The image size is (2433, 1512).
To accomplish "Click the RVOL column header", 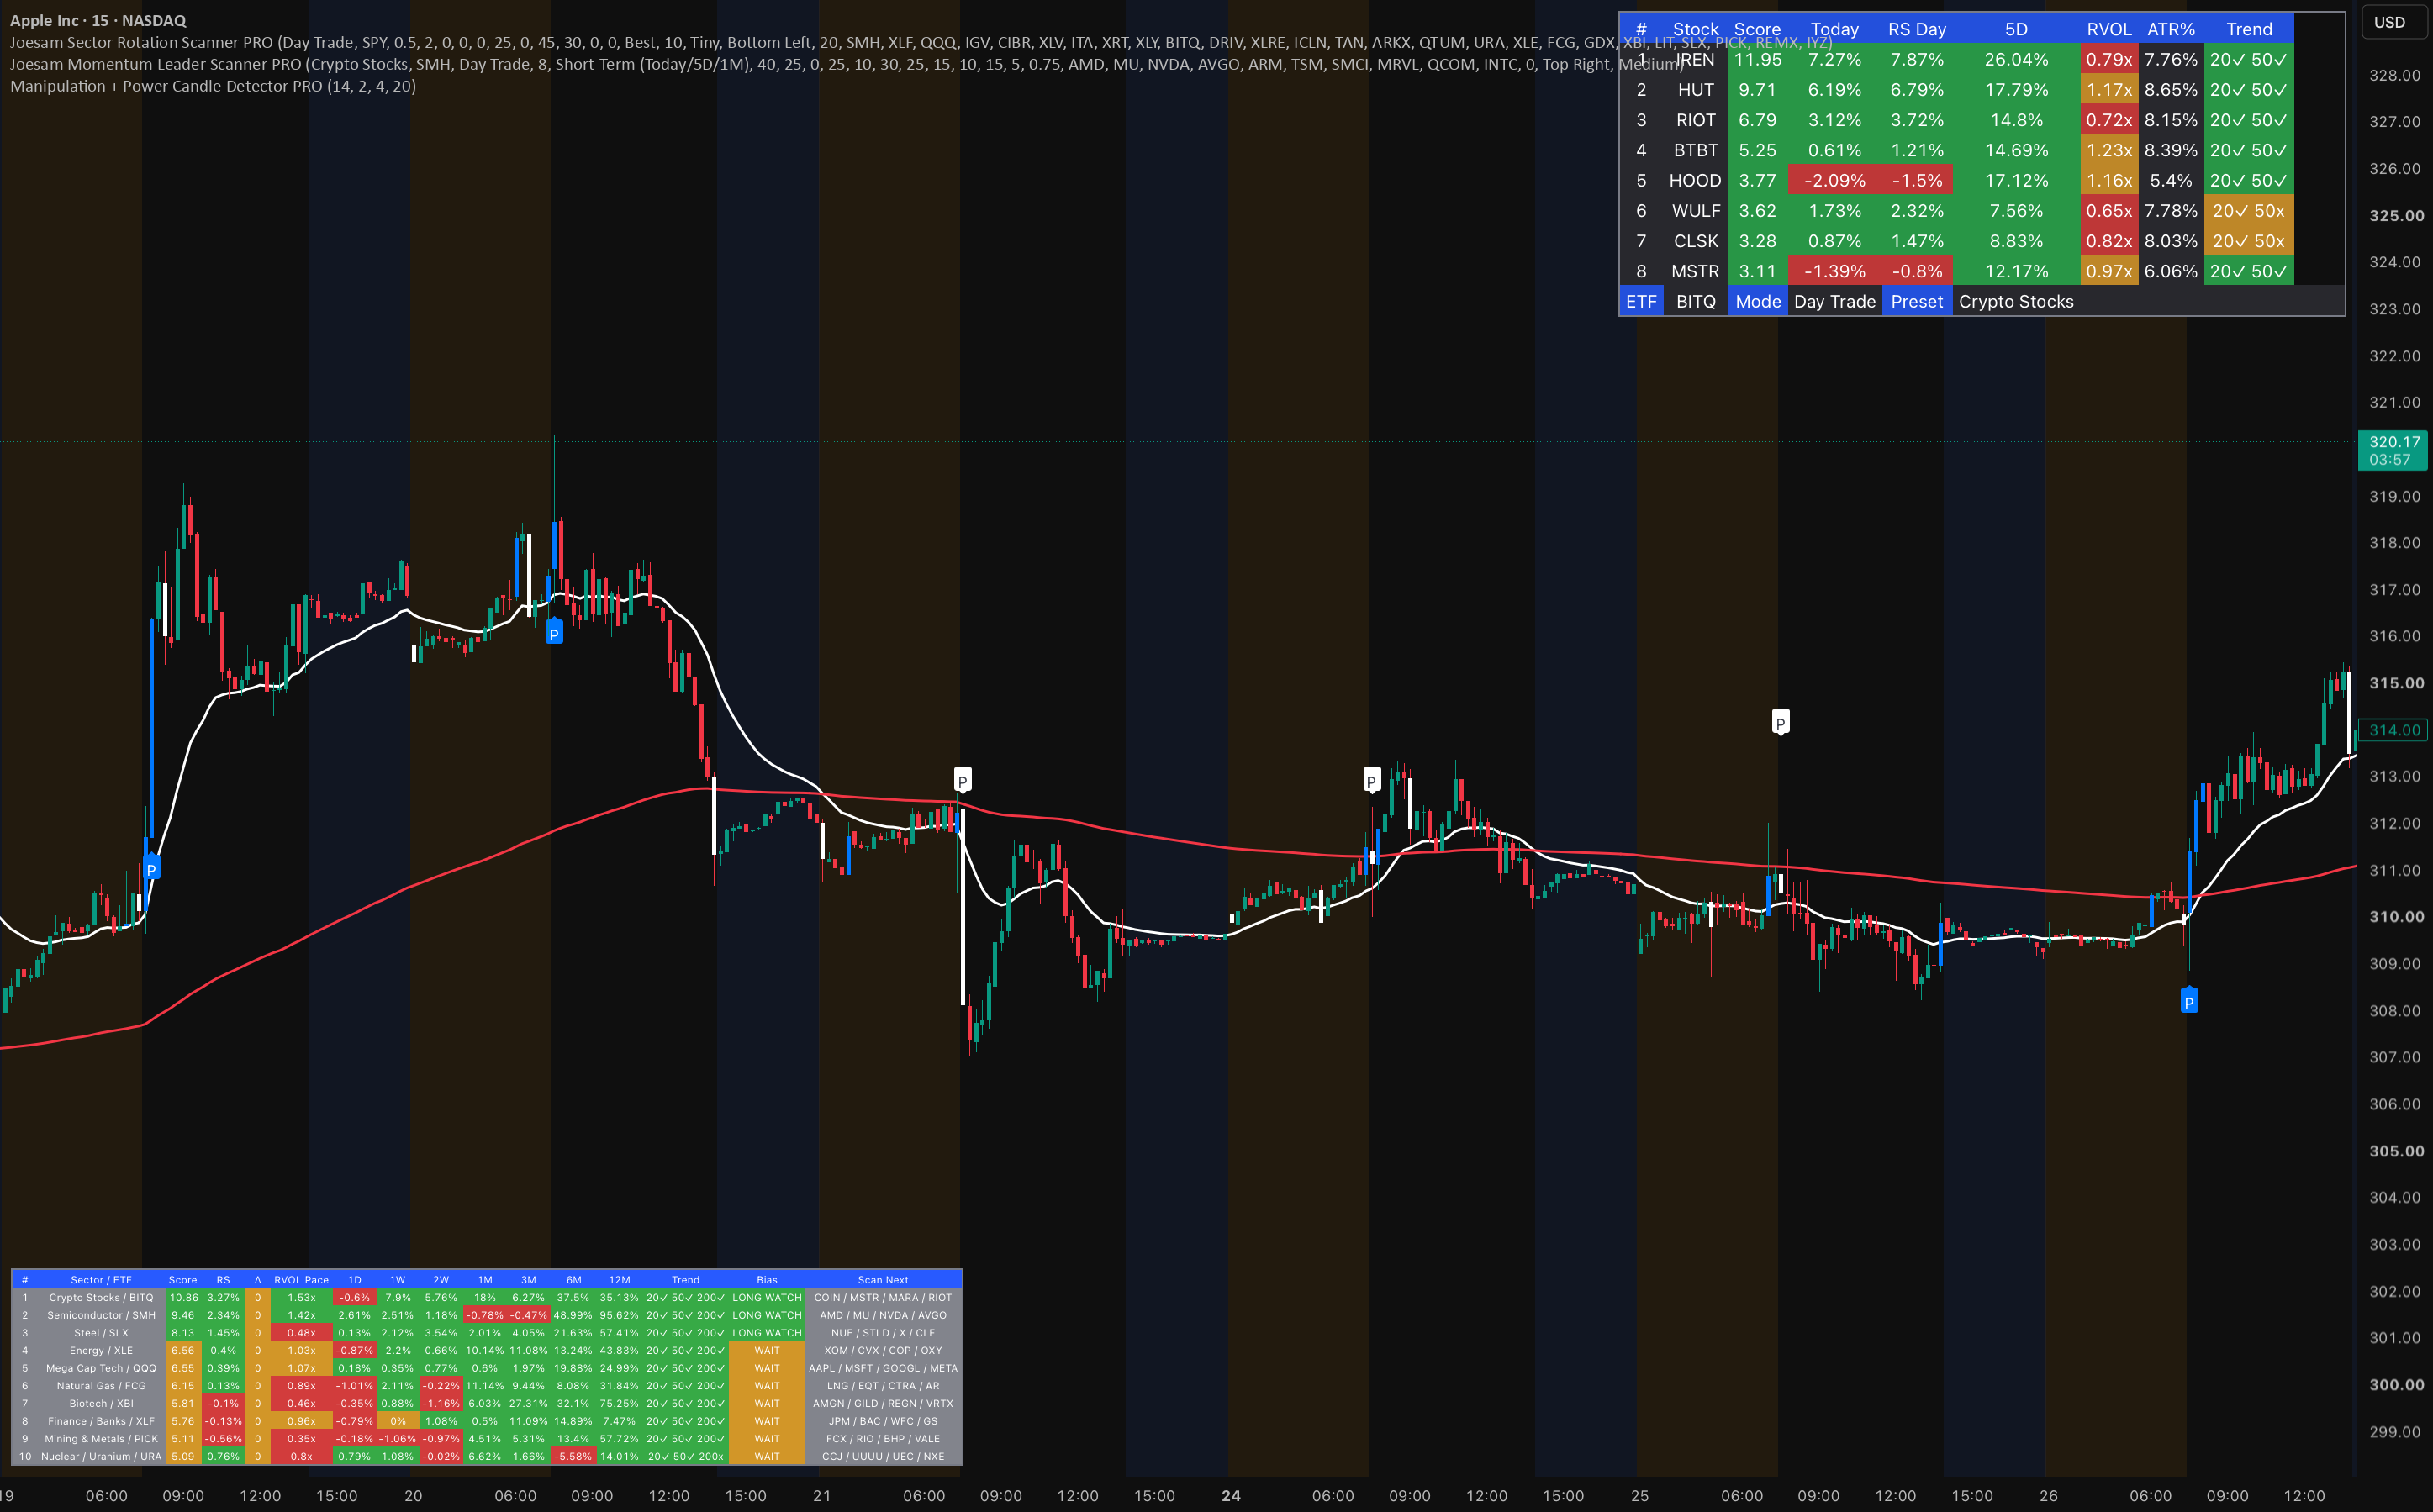I will [2109, 29].
